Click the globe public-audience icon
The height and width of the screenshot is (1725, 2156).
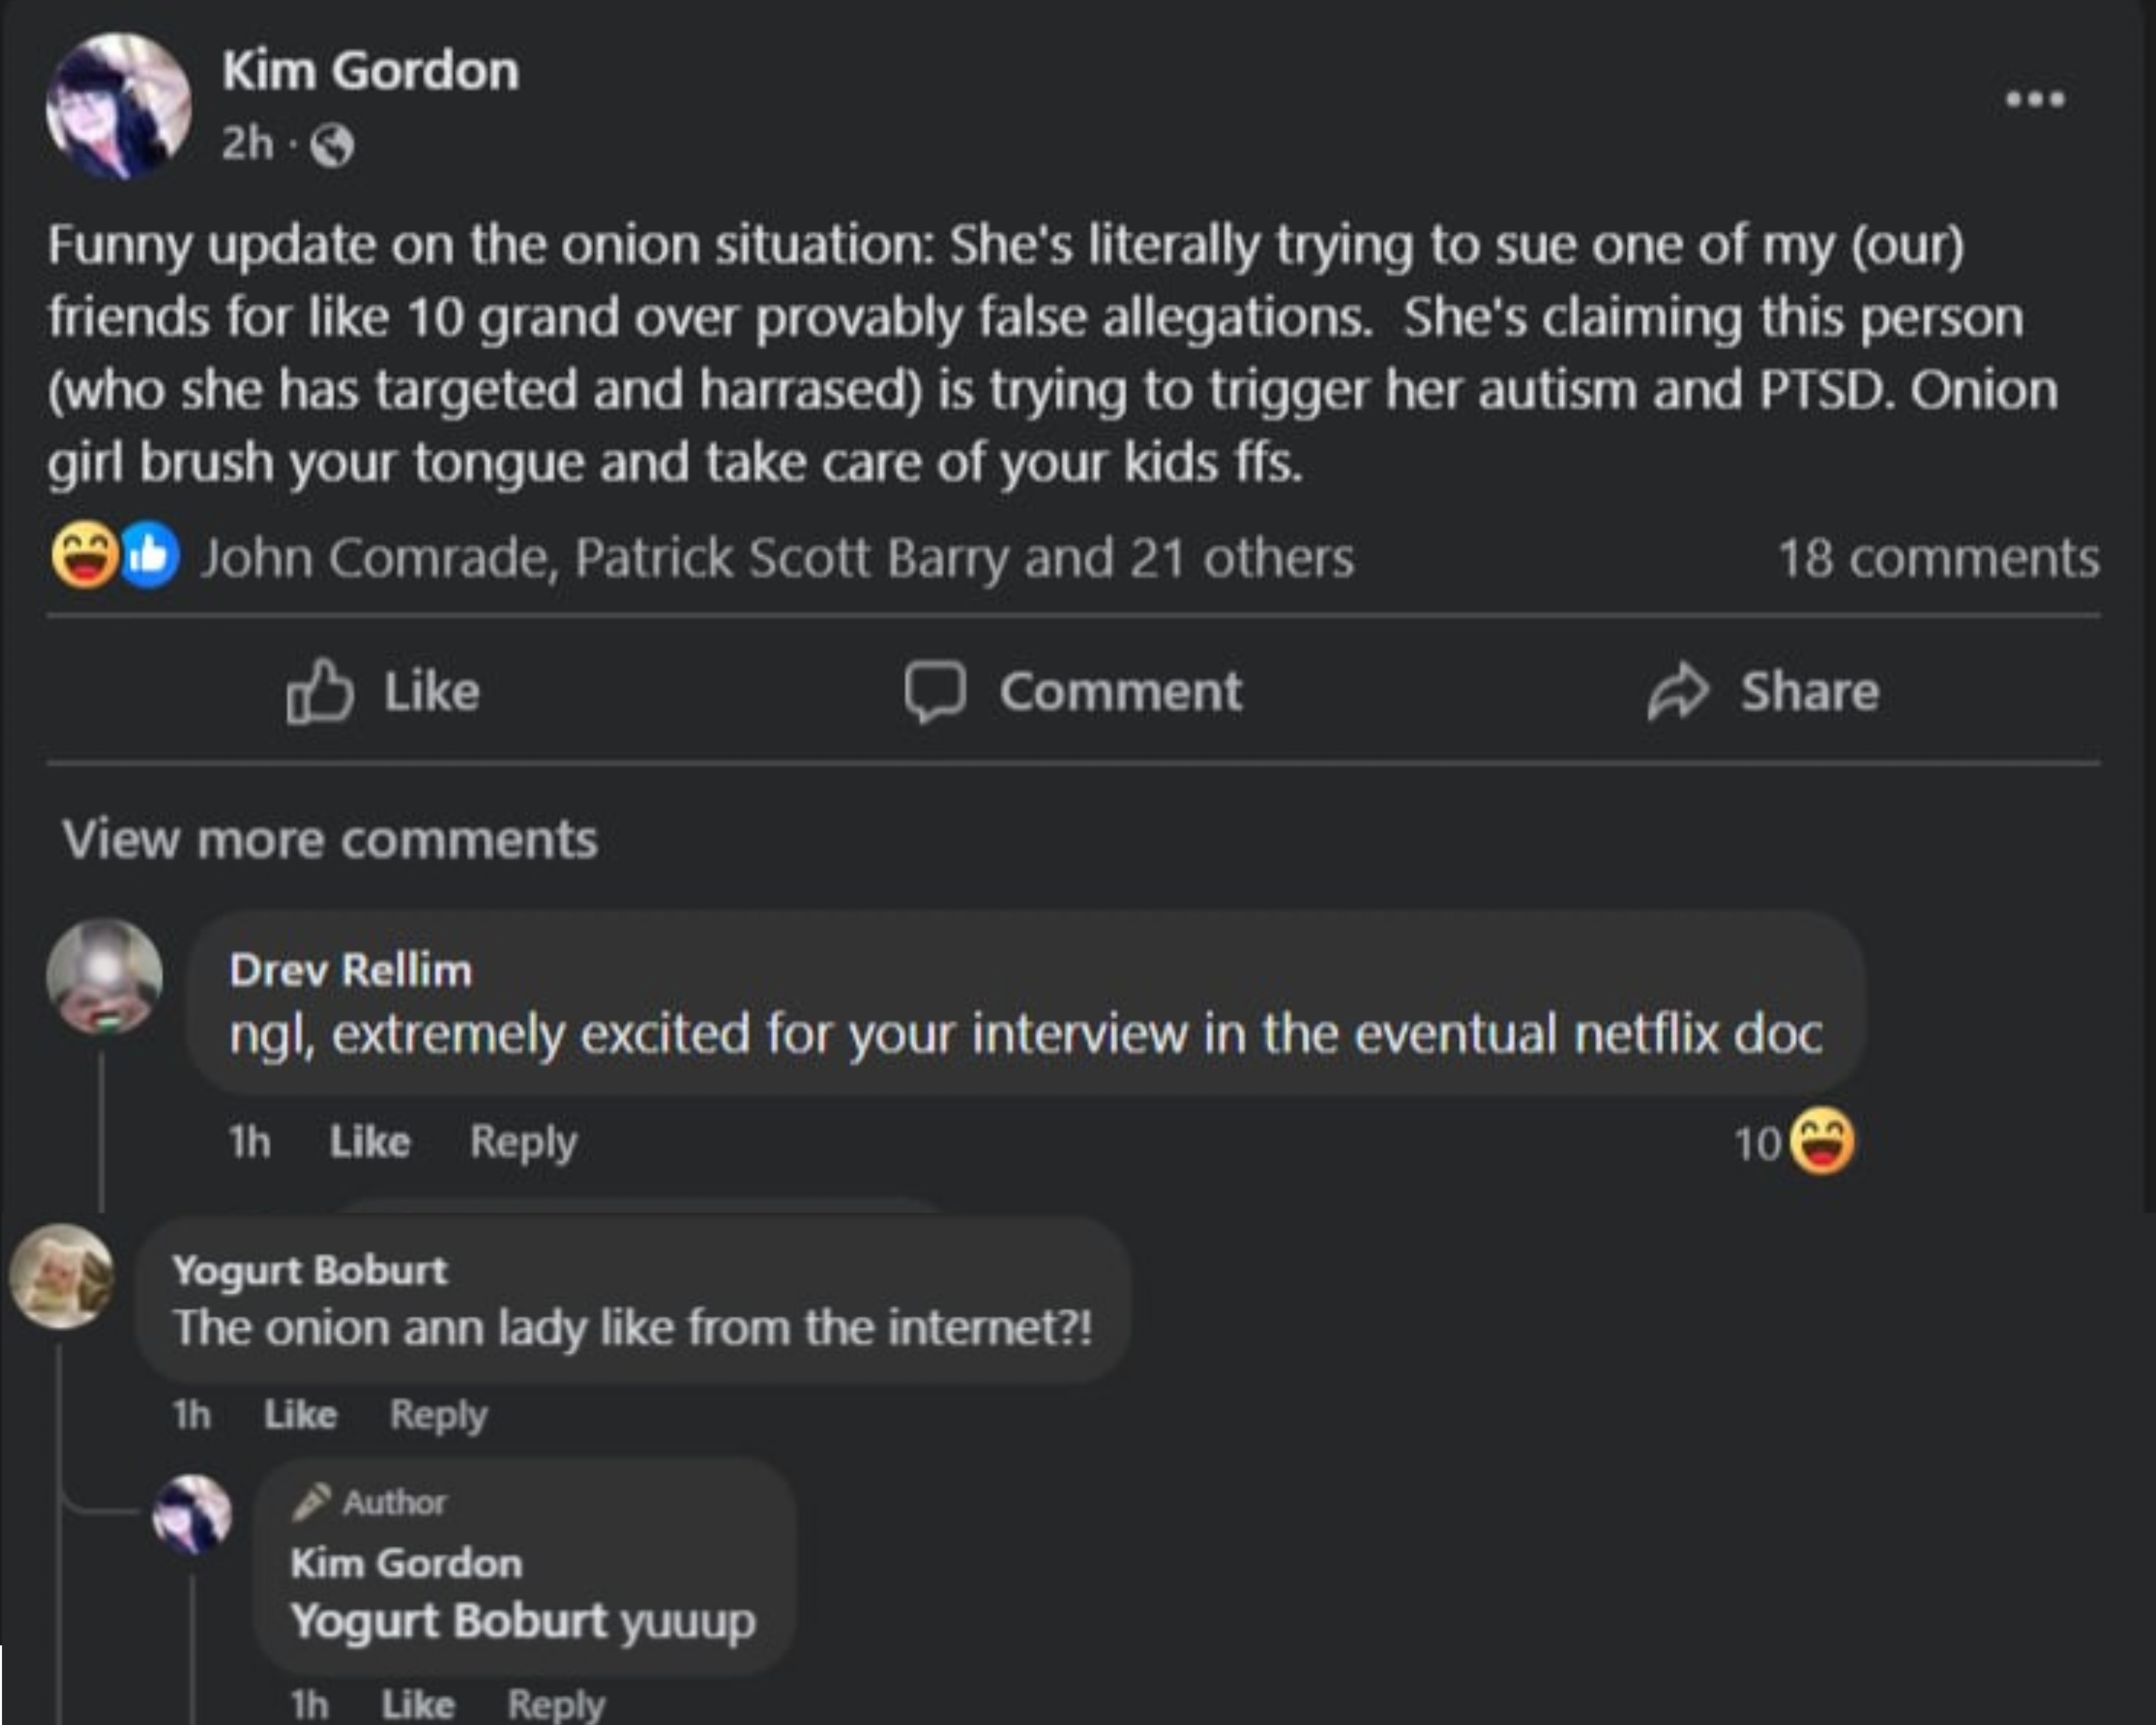(x=332, y=146)
